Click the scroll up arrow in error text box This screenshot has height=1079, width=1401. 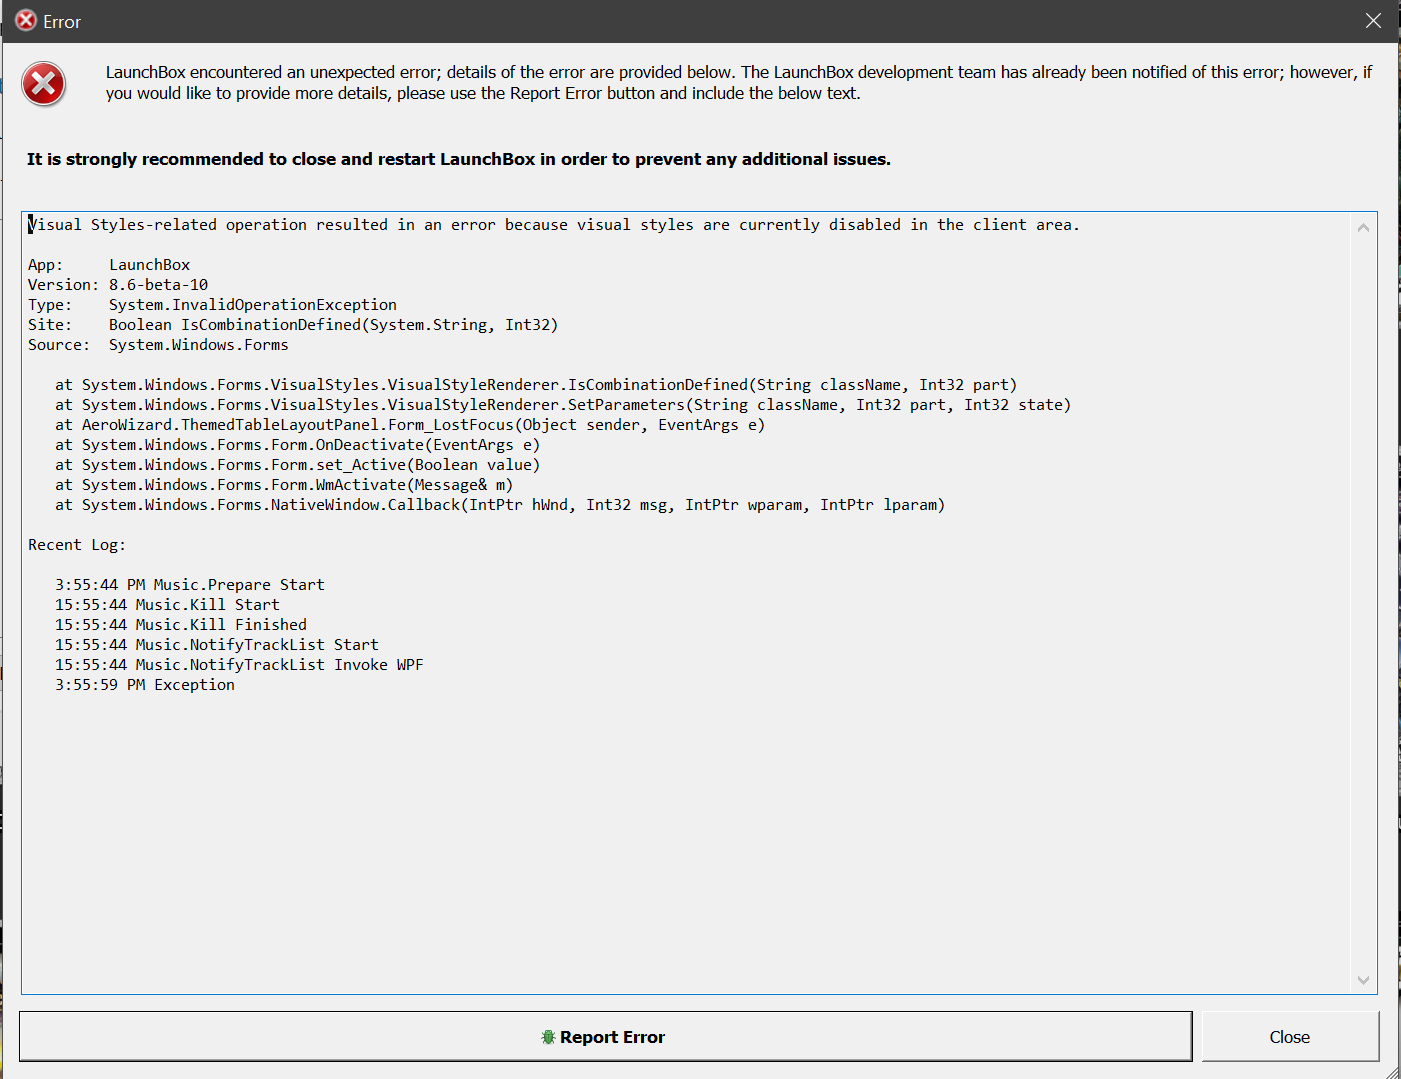tap(1363, 227)
